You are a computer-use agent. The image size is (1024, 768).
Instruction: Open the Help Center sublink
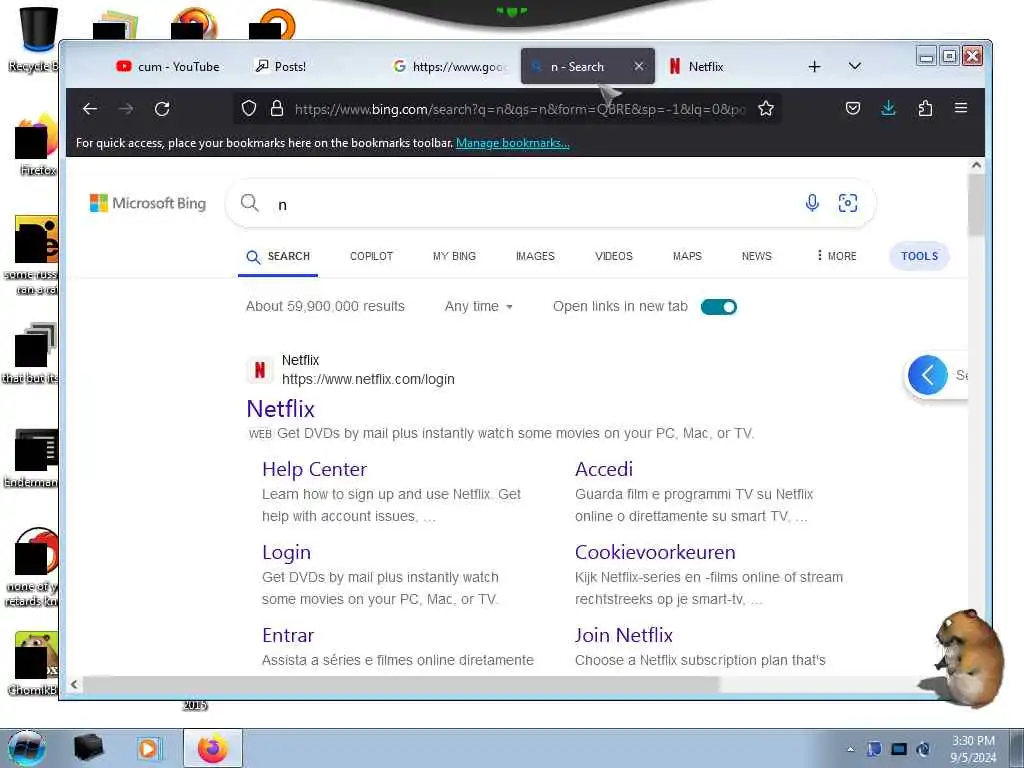click(314, 469)
